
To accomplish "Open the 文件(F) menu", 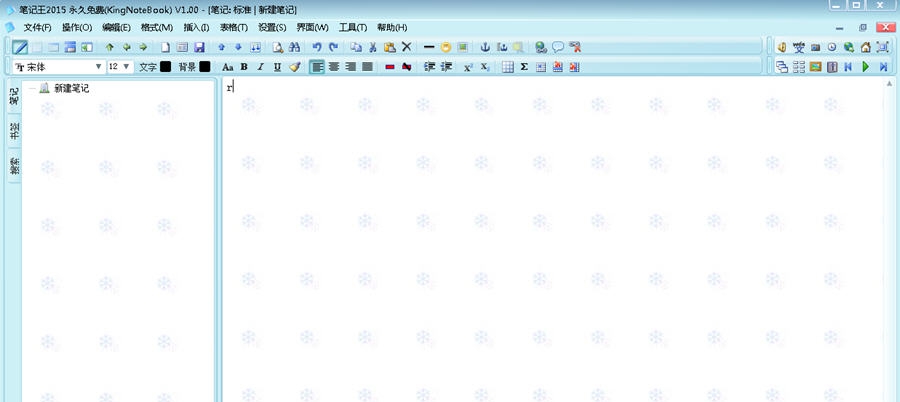I will (37, 27).
